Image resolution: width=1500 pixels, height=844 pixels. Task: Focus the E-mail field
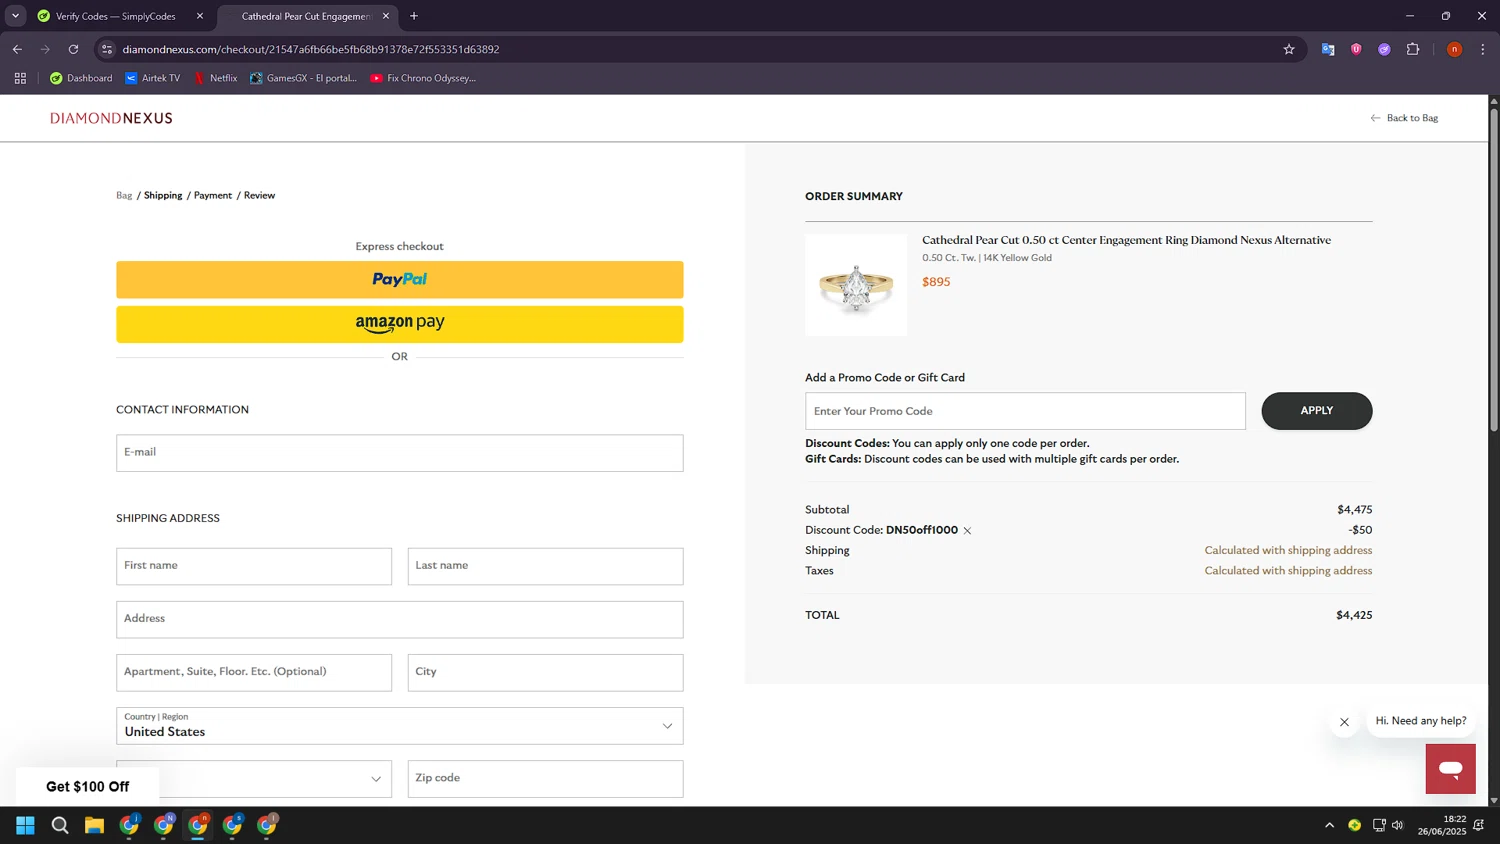click(x=400, y=453)
